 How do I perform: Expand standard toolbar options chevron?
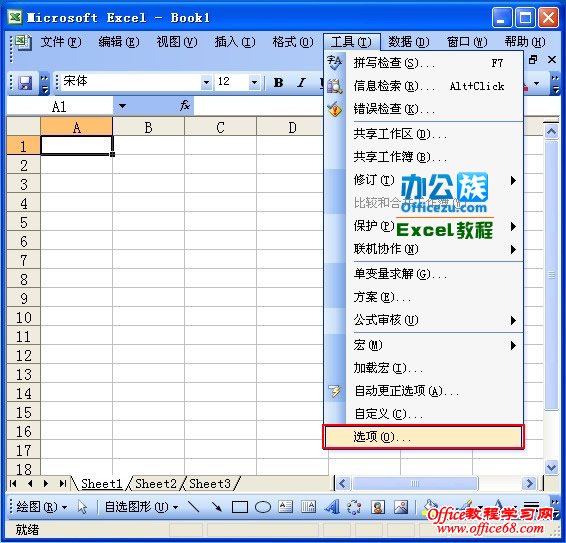pos(45,83)
